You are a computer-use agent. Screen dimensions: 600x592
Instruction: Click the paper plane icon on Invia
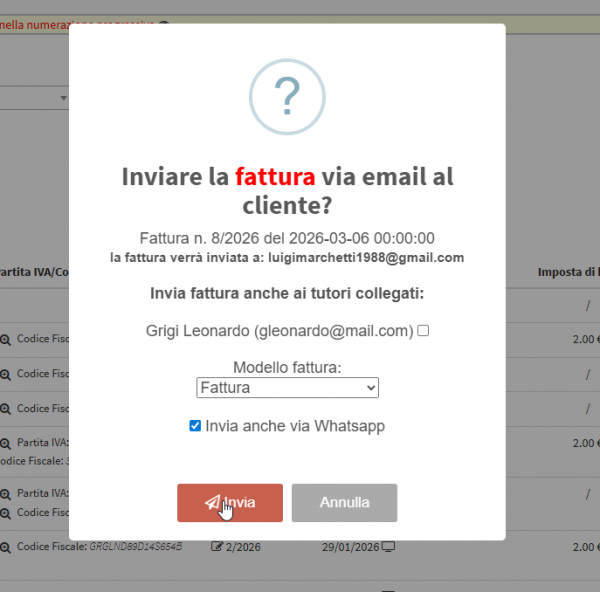pyautogui.click(x=212, y=503)
